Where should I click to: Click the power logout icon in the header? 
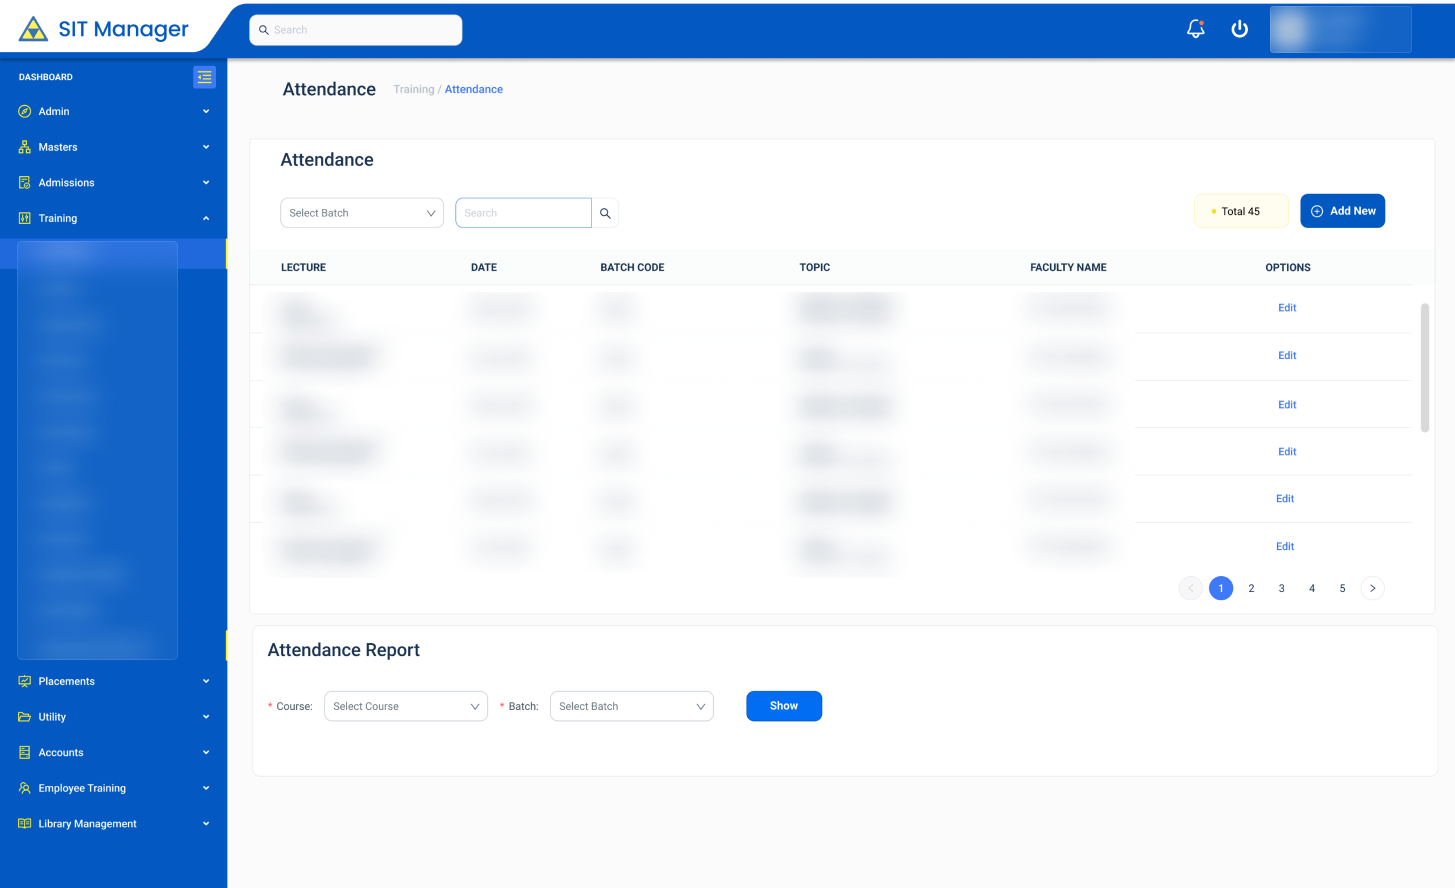(x=1240, y=29)
